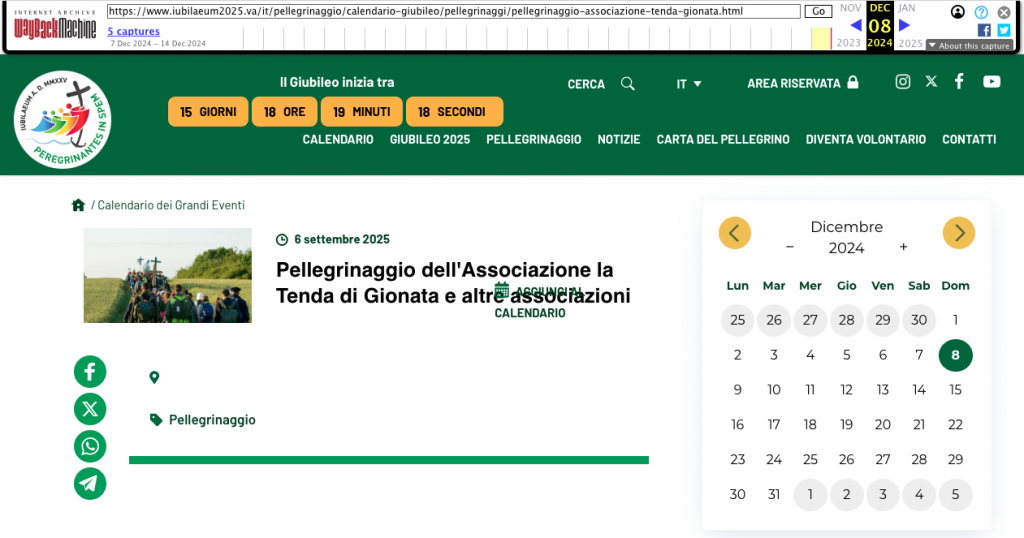This screenshot has height=538, width=1024.
Task: Click the home icon in breadcrumb
Action: pos(78,205)
